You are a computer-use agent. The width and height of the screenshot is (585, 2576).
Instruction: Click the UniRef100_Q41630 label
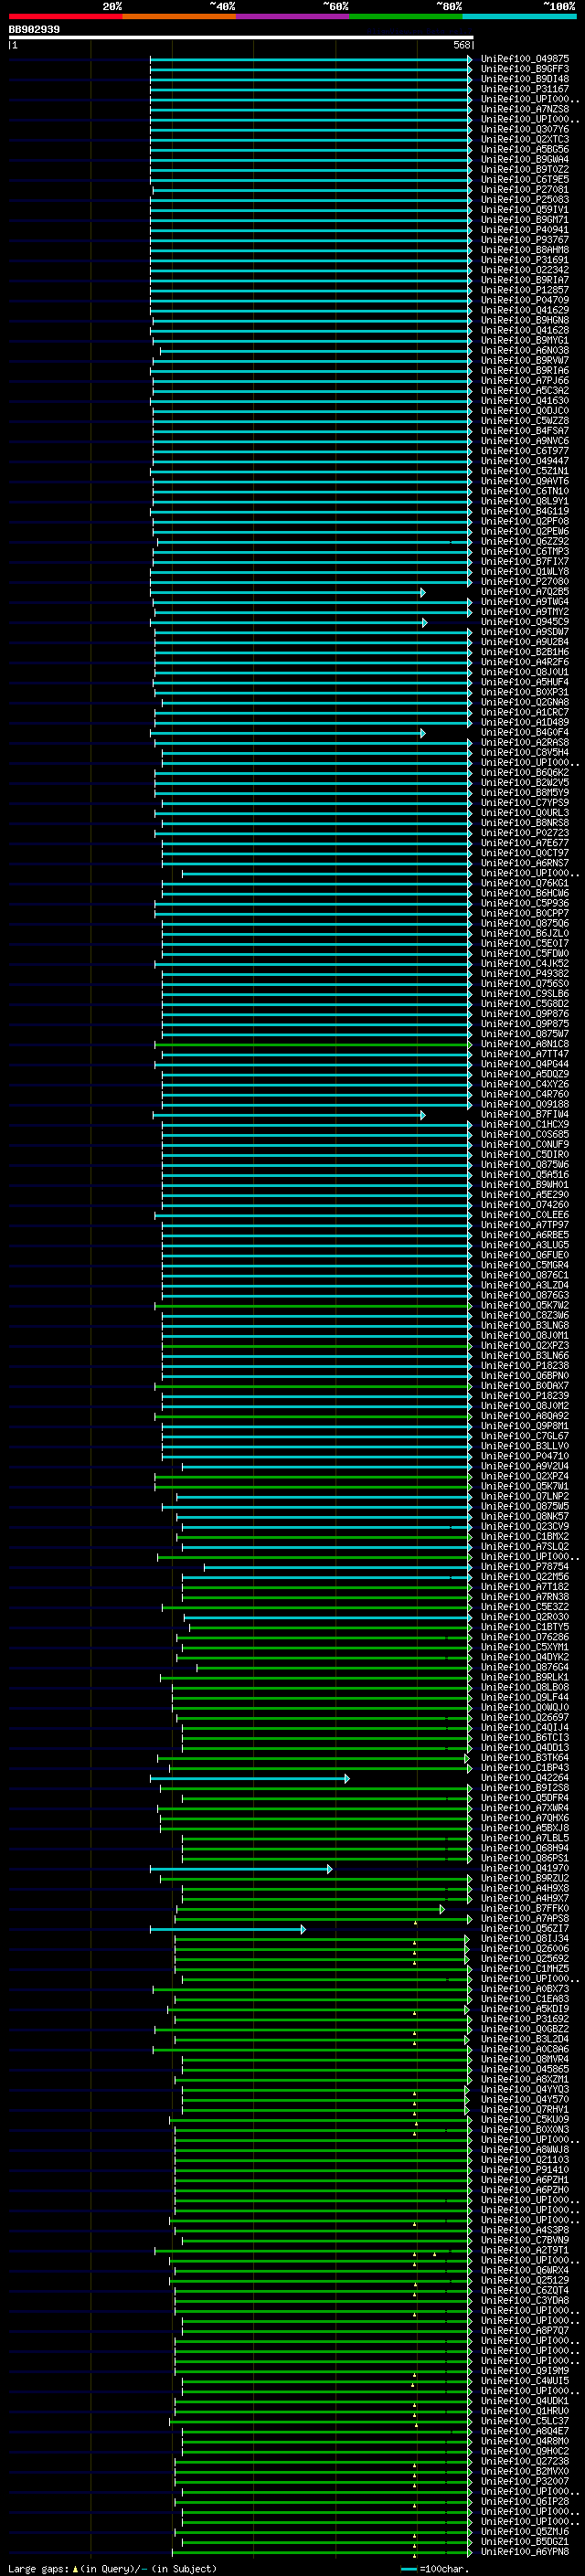tap(524, 401)
